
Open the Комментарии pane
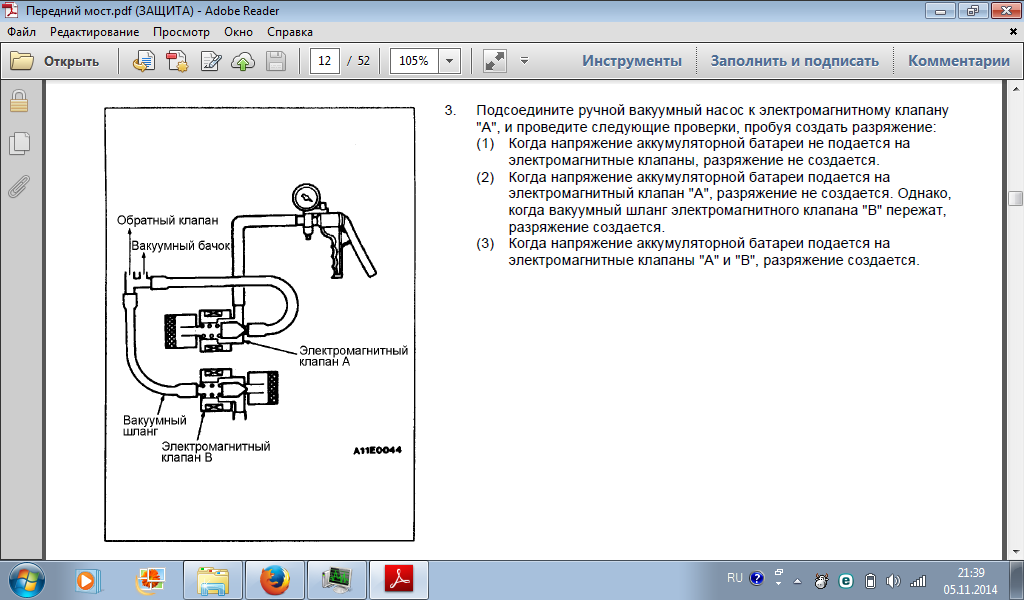(x=959, y=61)
